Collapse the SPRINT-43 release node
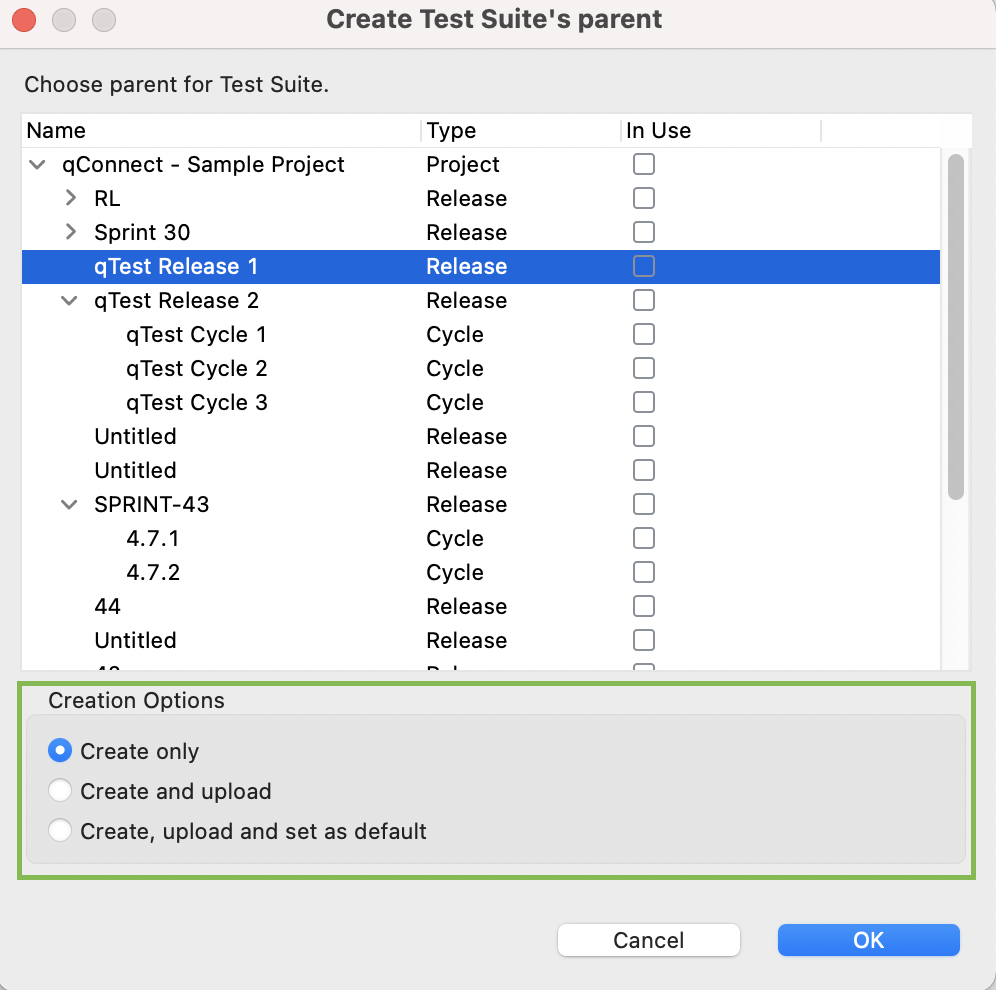This screenshot has height=990, width=996. tap(70, 505)
